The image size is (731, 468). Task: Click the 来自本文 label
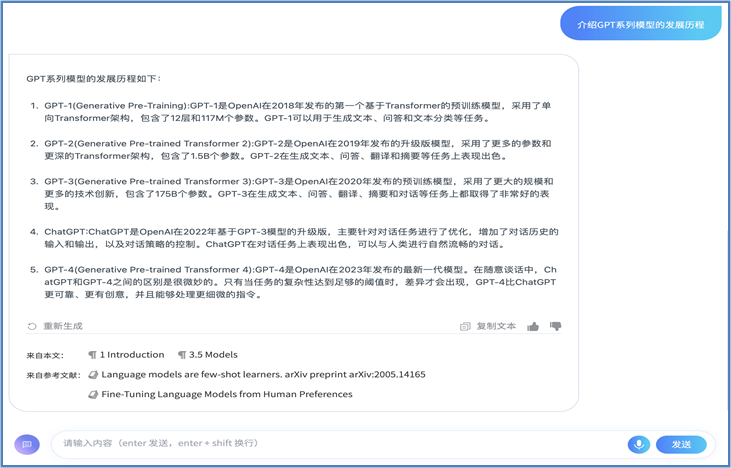click(45, 356)
